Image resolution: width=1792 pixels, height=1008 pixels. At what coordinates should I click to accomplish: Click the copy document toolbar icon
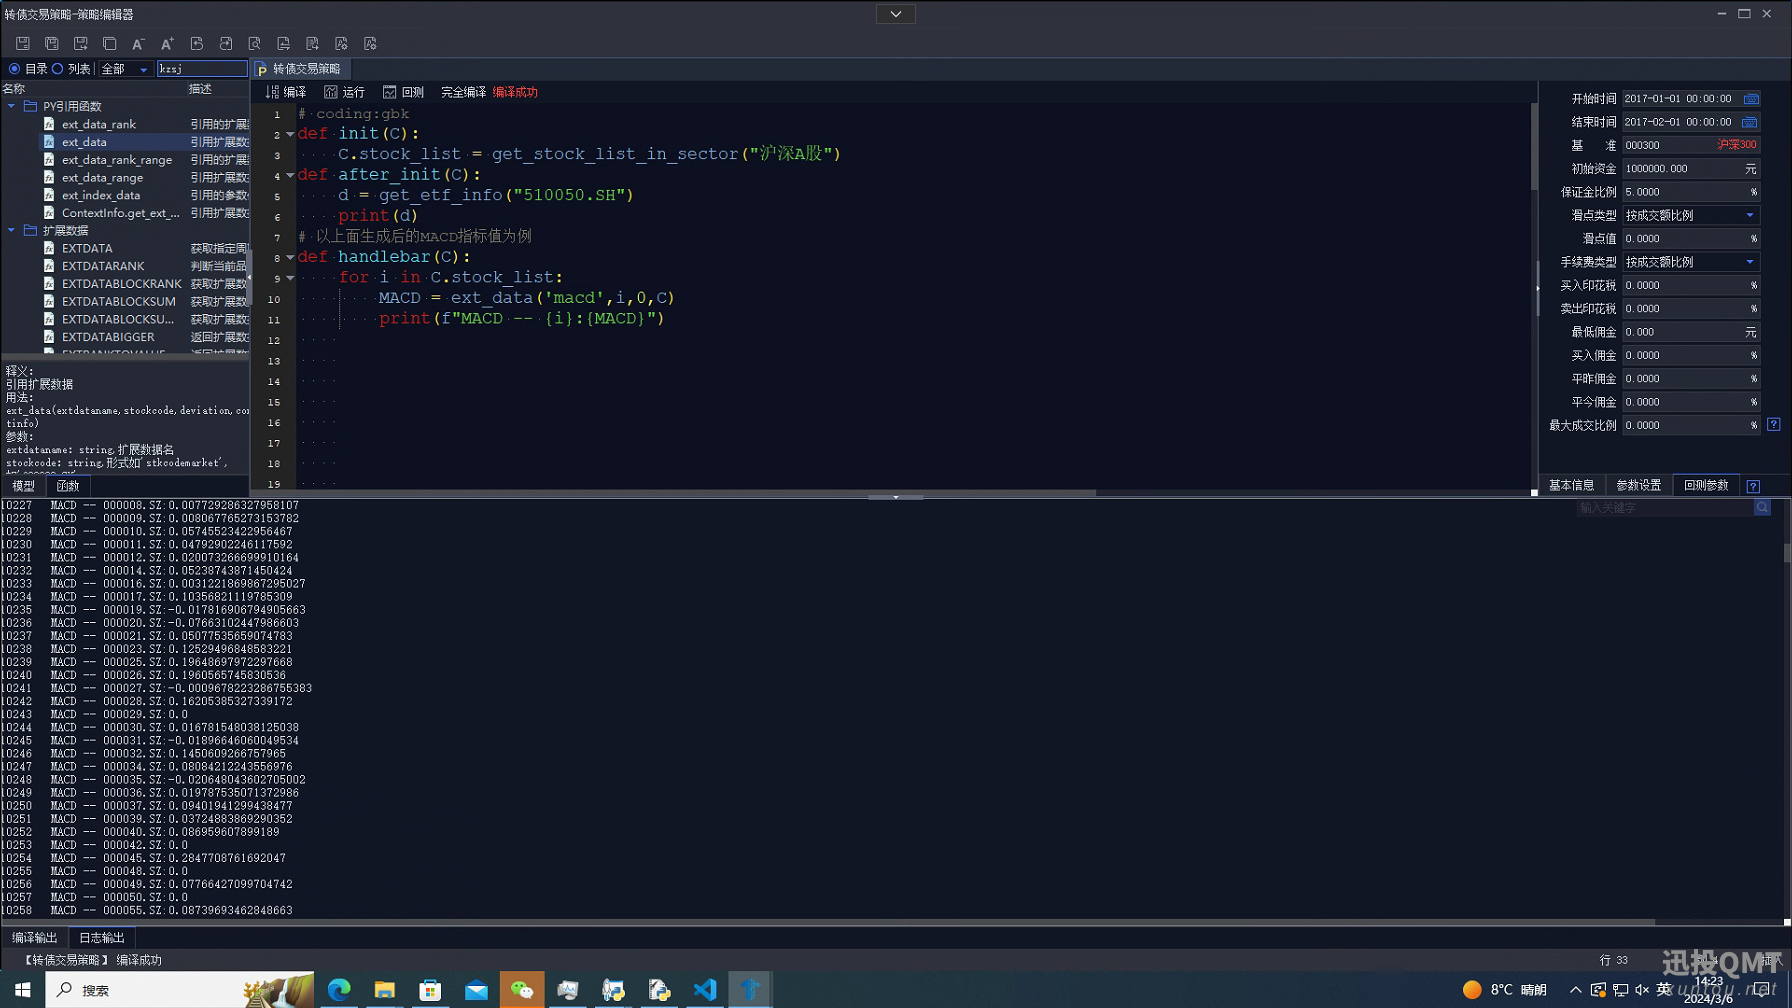click(110, 43)
